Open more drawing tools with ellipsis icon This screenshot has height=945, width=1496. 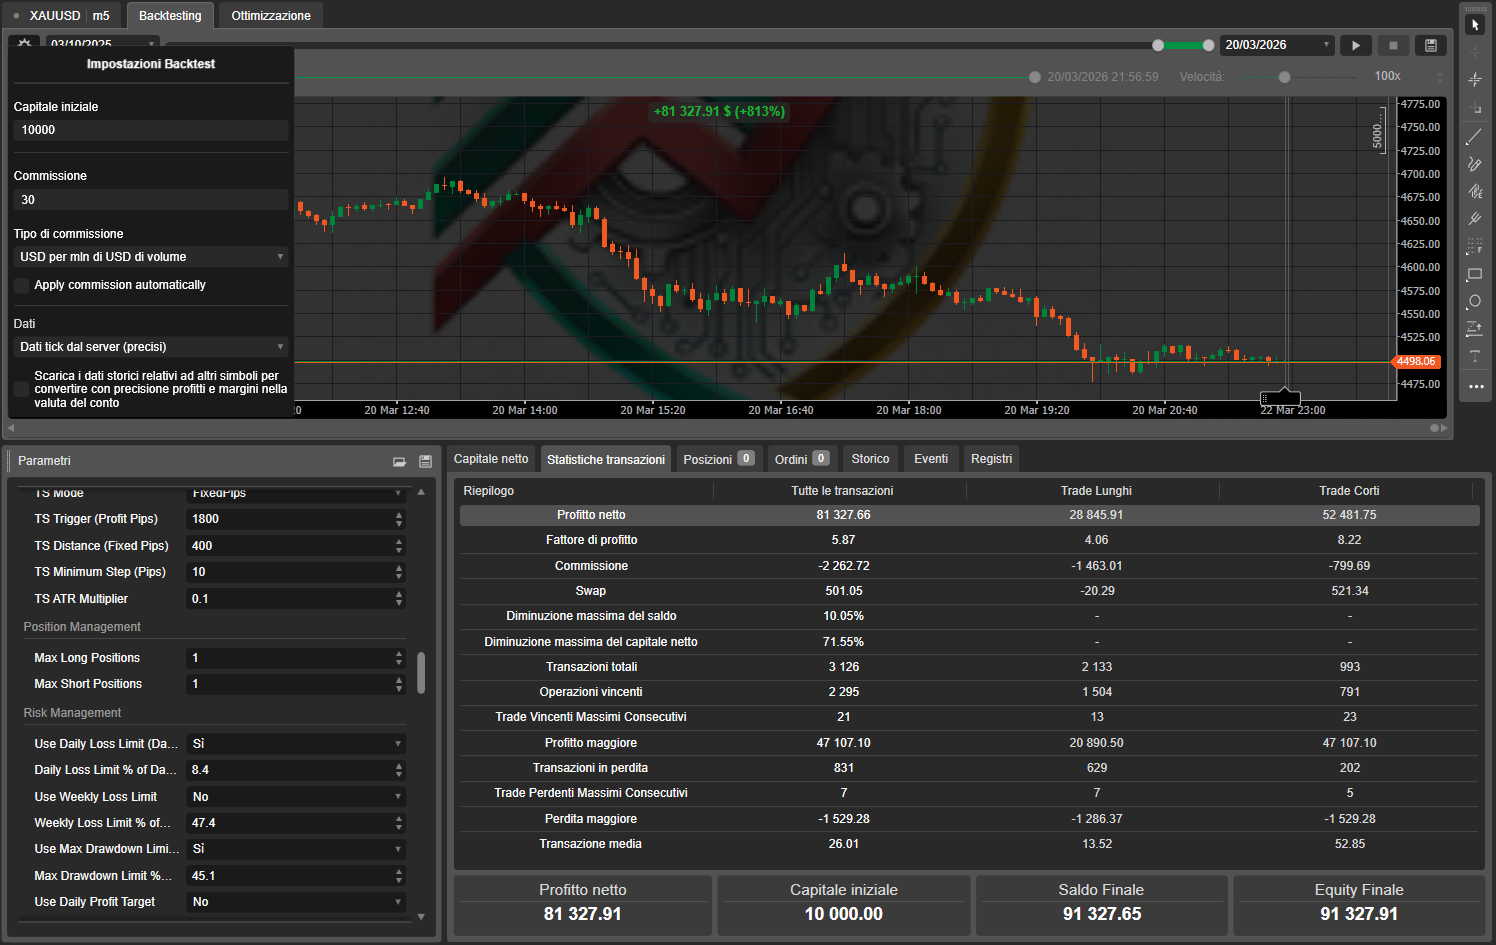point(1475,387)
